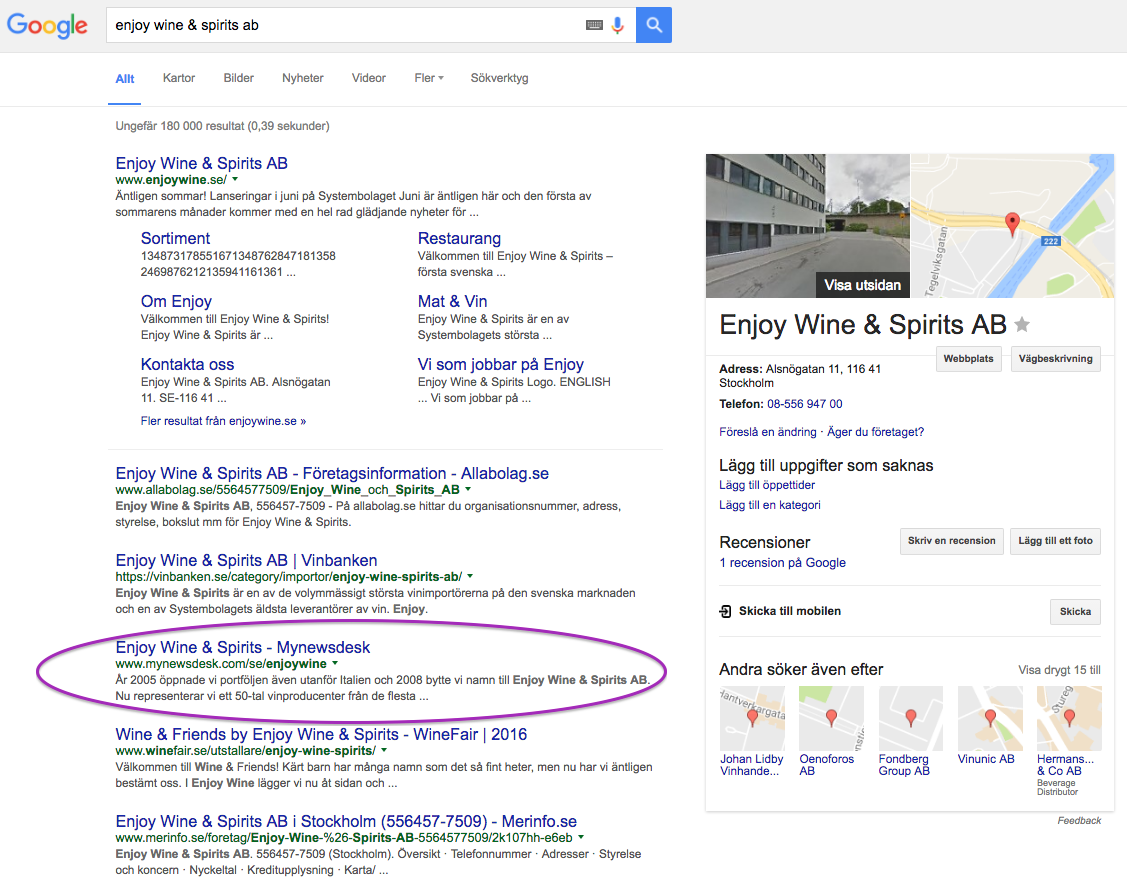The height and width of the screenshot is (883, 1127).
Task: Expand the Fler dropdown menu
Action: 428,78
